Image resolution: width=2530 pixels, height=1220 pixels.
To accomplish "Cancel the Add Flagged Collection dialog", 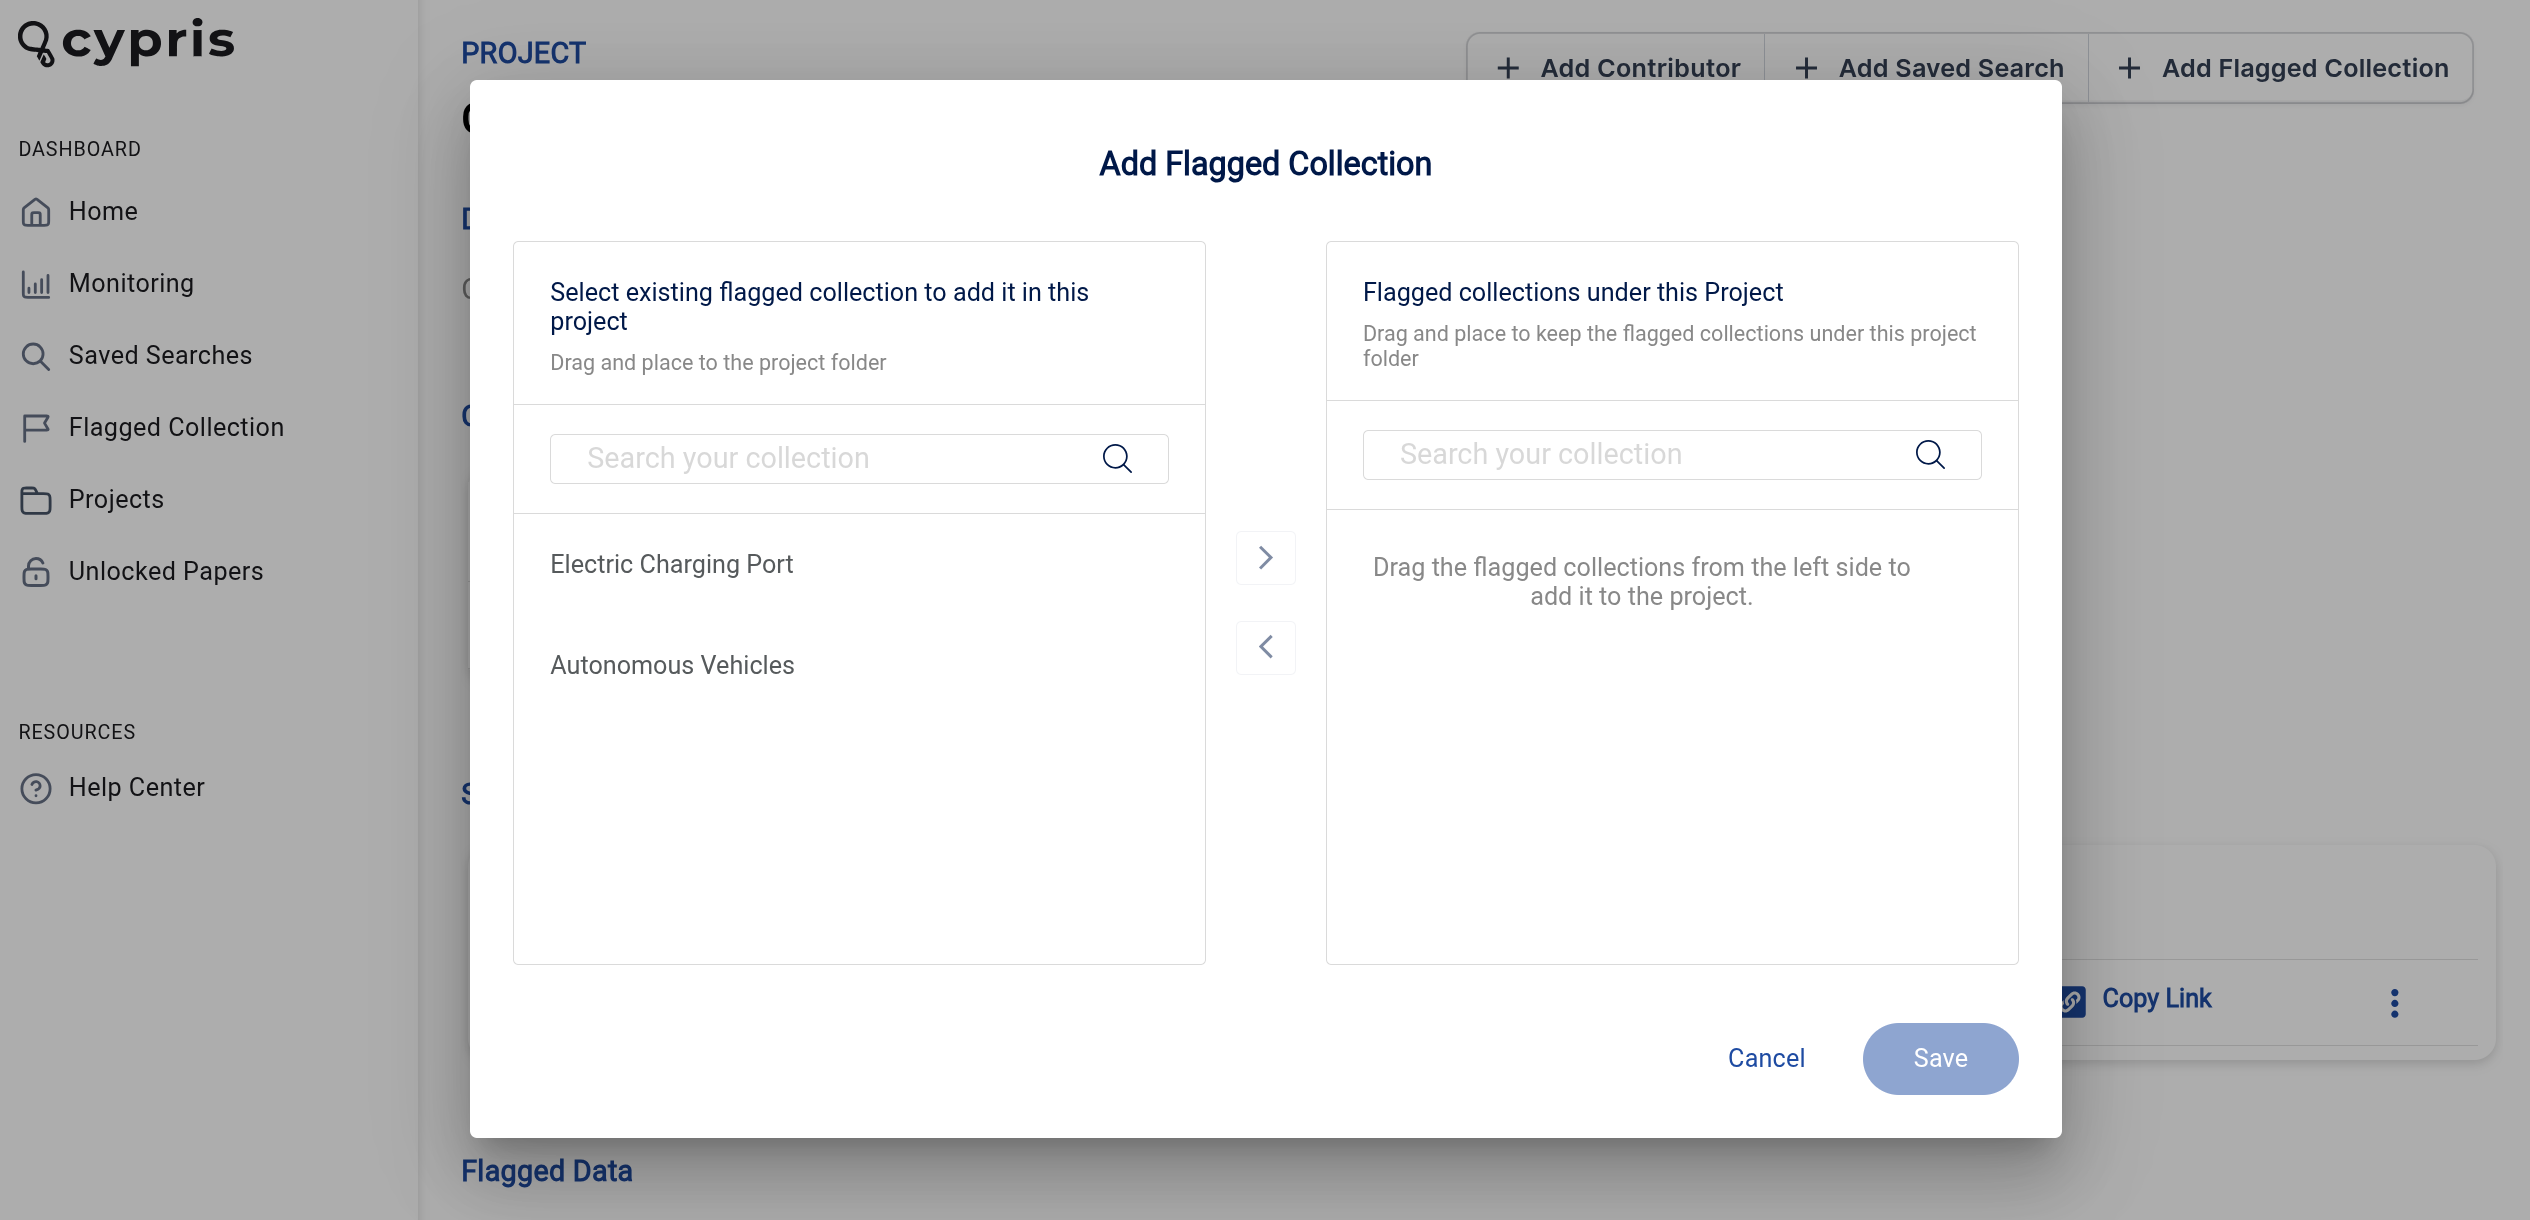I will 1766,1058.
